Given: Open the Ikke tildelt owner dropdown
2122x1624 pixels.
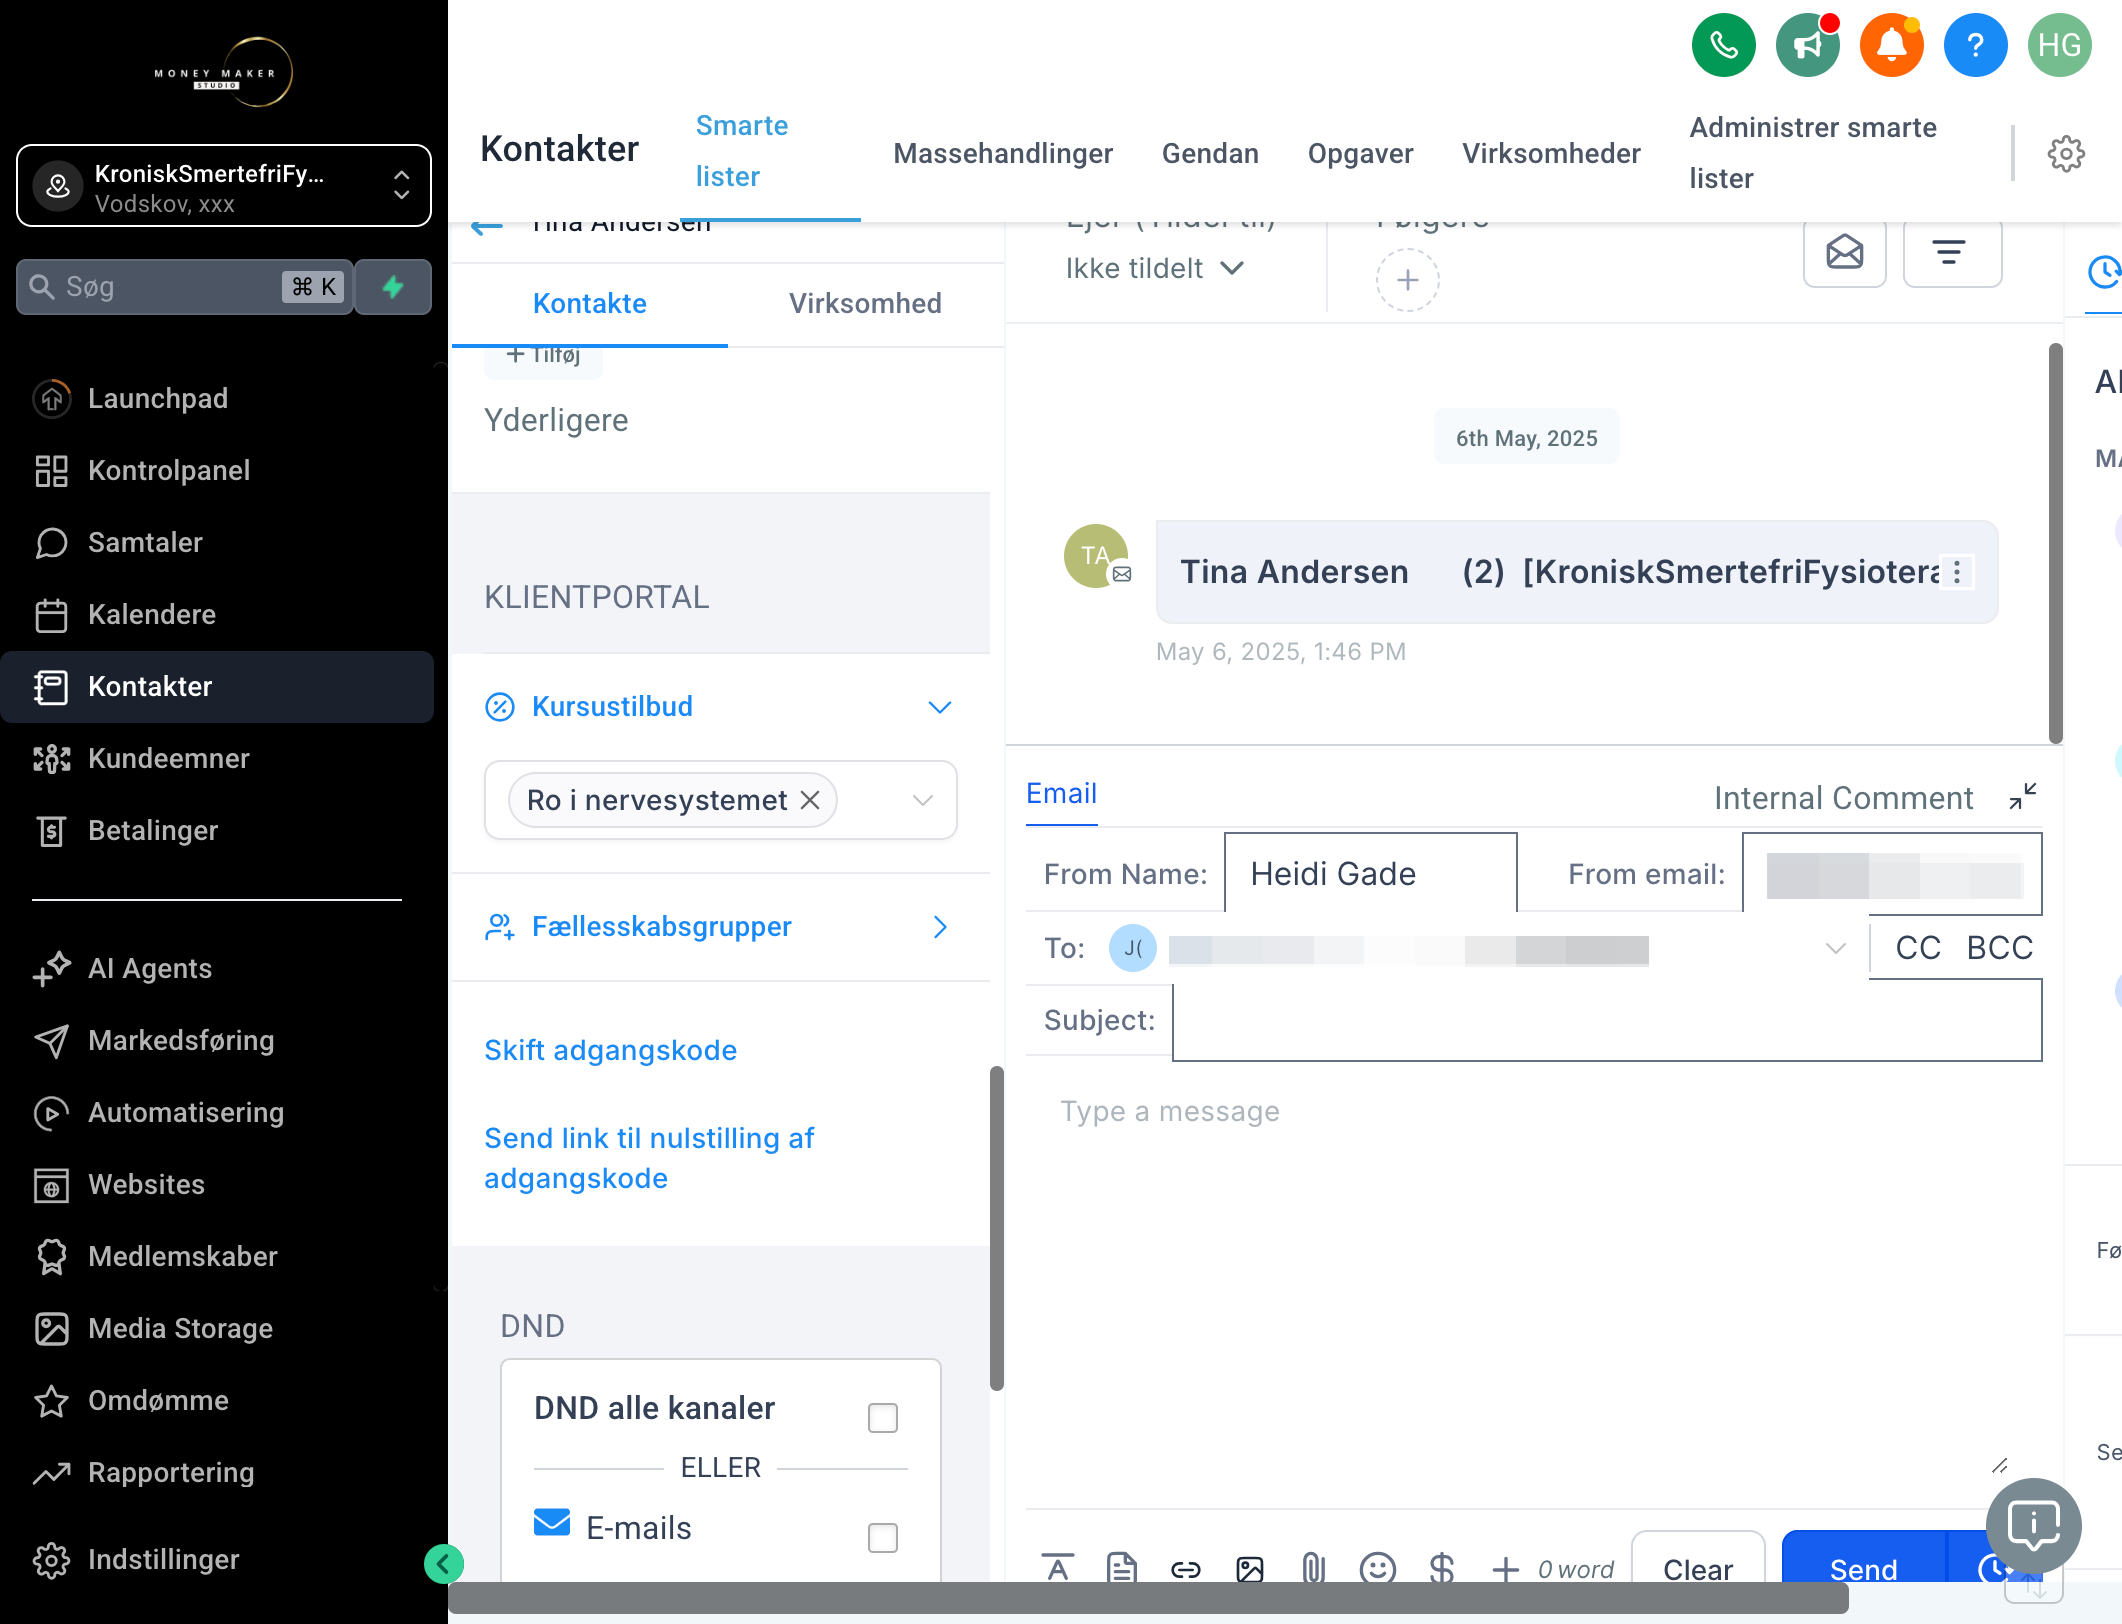Looking at the screenshot, I should [1154, 268].
